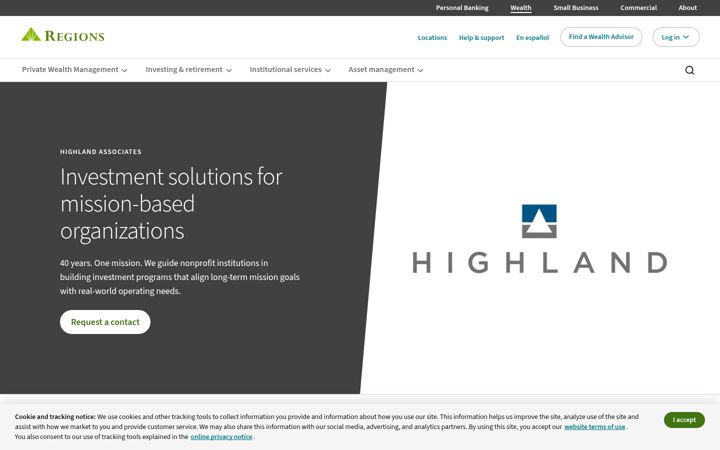Screen dimensions: 720x450
Task: Go to Small Business section
Action: click(x=576, y=8)
